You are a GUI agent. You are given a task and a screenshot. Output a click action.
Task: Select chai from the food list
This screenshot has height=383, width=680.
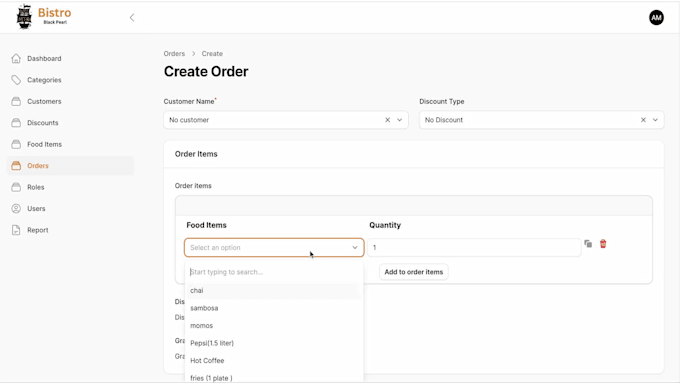[274, 291]
